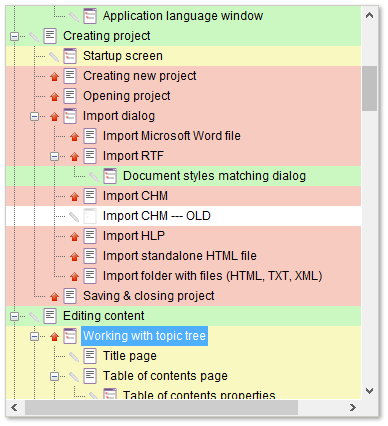Collapse the Table of contents page node
This screenshot has height=426, width=388.
coord(54,376)
